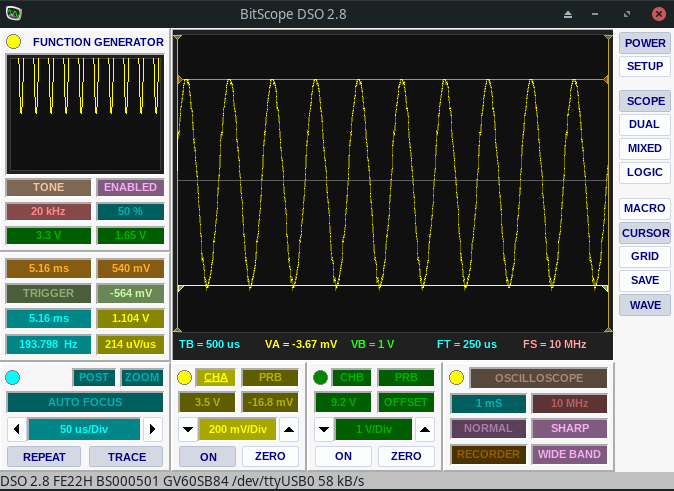This screenshot has width=674, height=491.
Task: Open the TONE waveform type selector
Action: coord(49,187)
